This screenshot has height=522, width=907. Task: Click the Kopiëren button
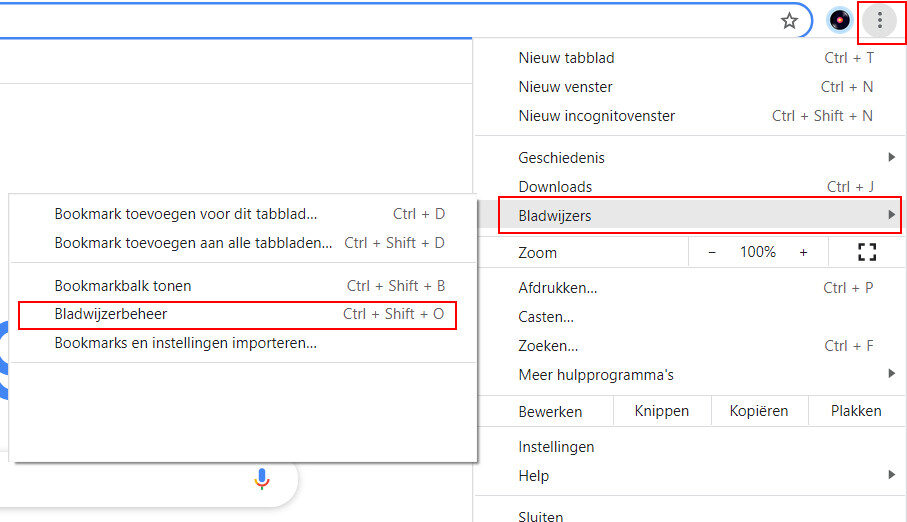coord(759,411)
